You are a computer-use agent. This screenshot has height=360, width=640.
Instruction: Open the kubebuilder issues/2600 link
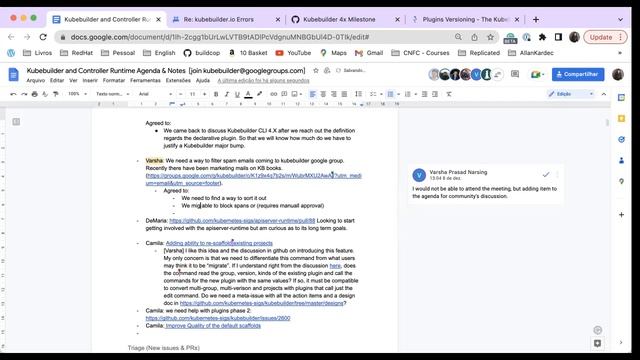(218, 318)
